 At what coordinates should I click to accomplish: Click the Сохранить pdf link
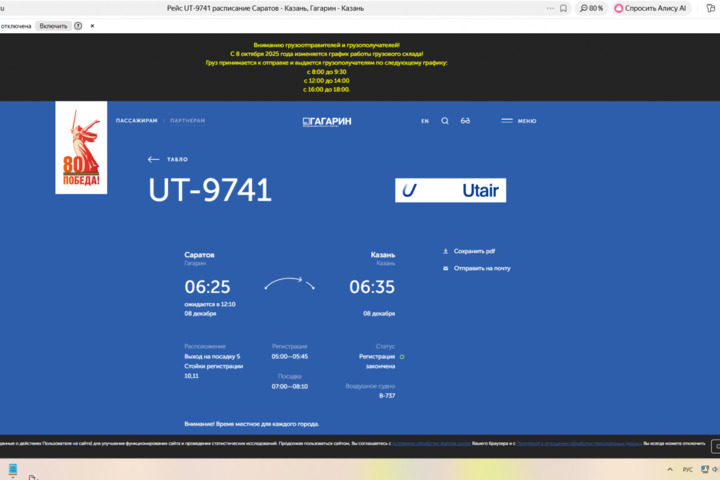coord(474,252)
